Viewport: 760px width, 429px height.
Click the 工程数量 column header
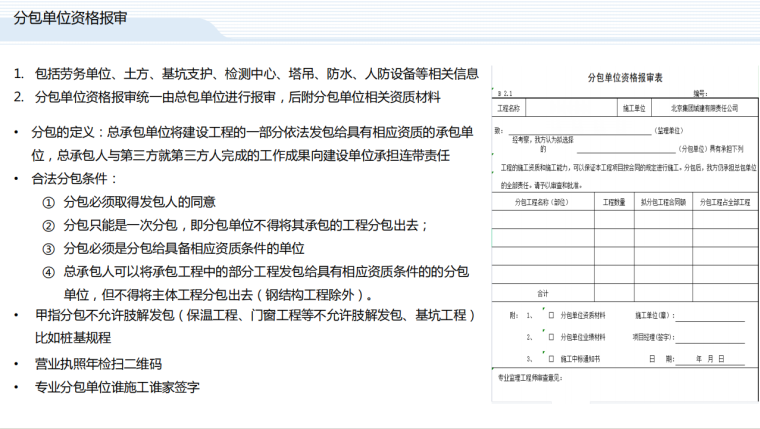click(613, 202)
